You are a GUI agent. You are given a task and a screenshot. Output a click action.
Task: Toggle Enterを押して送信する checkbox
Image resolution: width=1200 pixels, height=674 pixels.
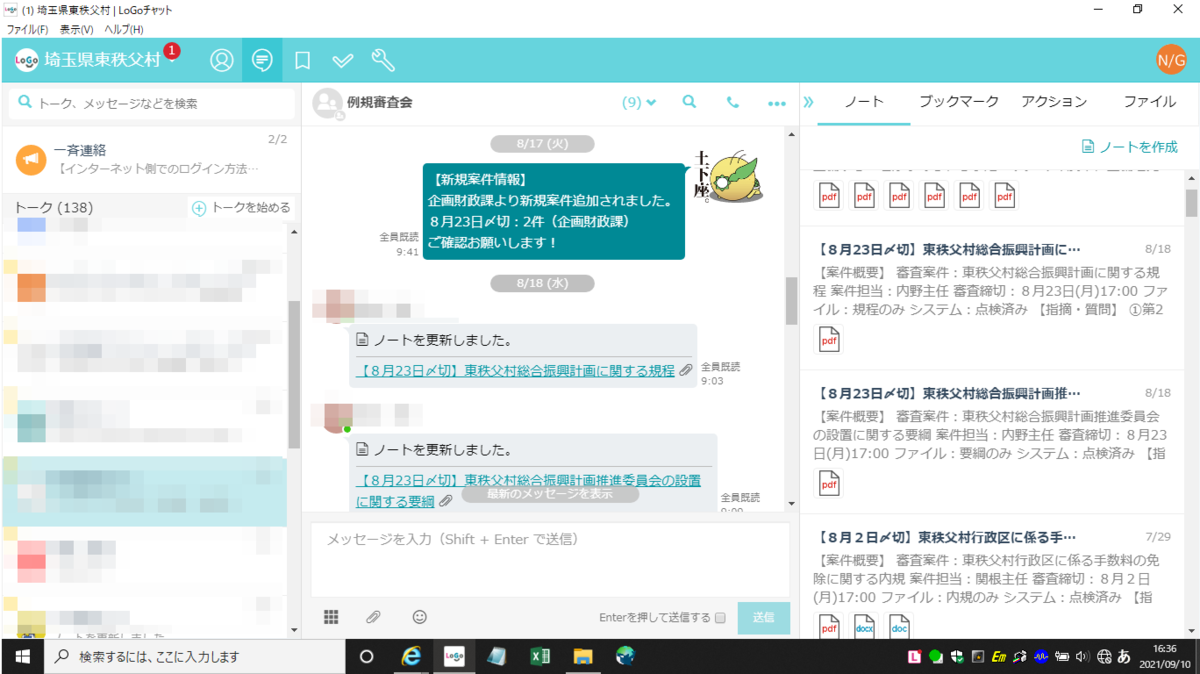point(720,618)
